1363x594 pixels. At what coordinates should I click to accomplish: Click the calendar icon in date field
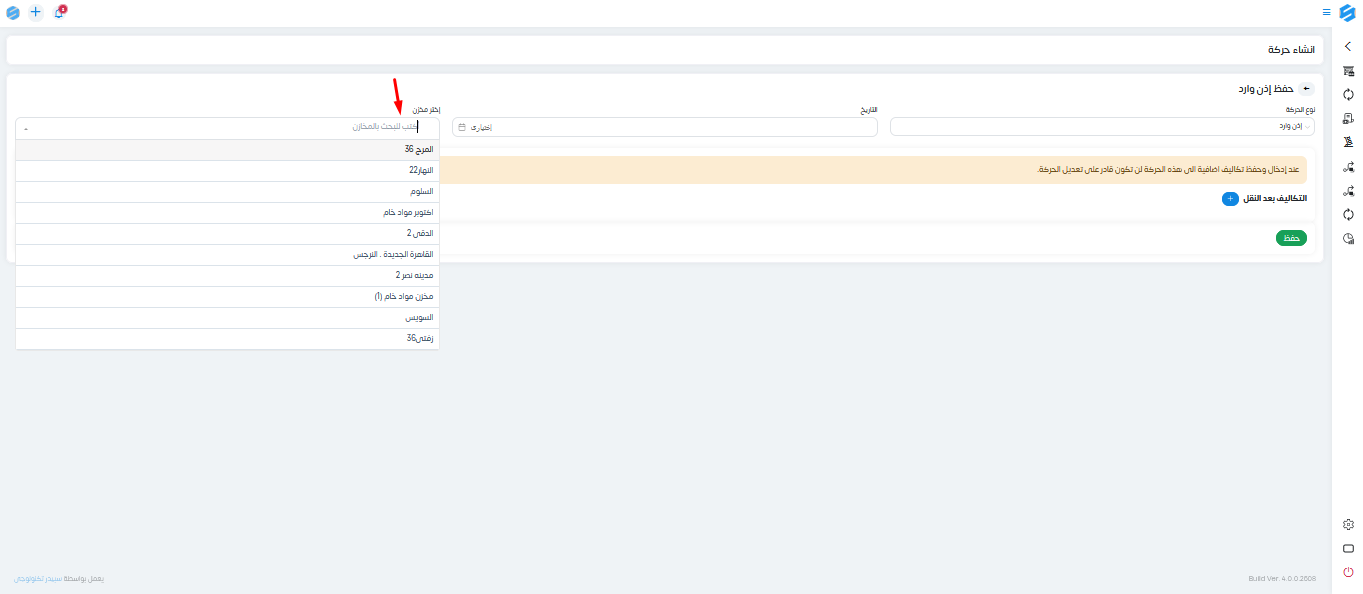[x=461, y=127]
